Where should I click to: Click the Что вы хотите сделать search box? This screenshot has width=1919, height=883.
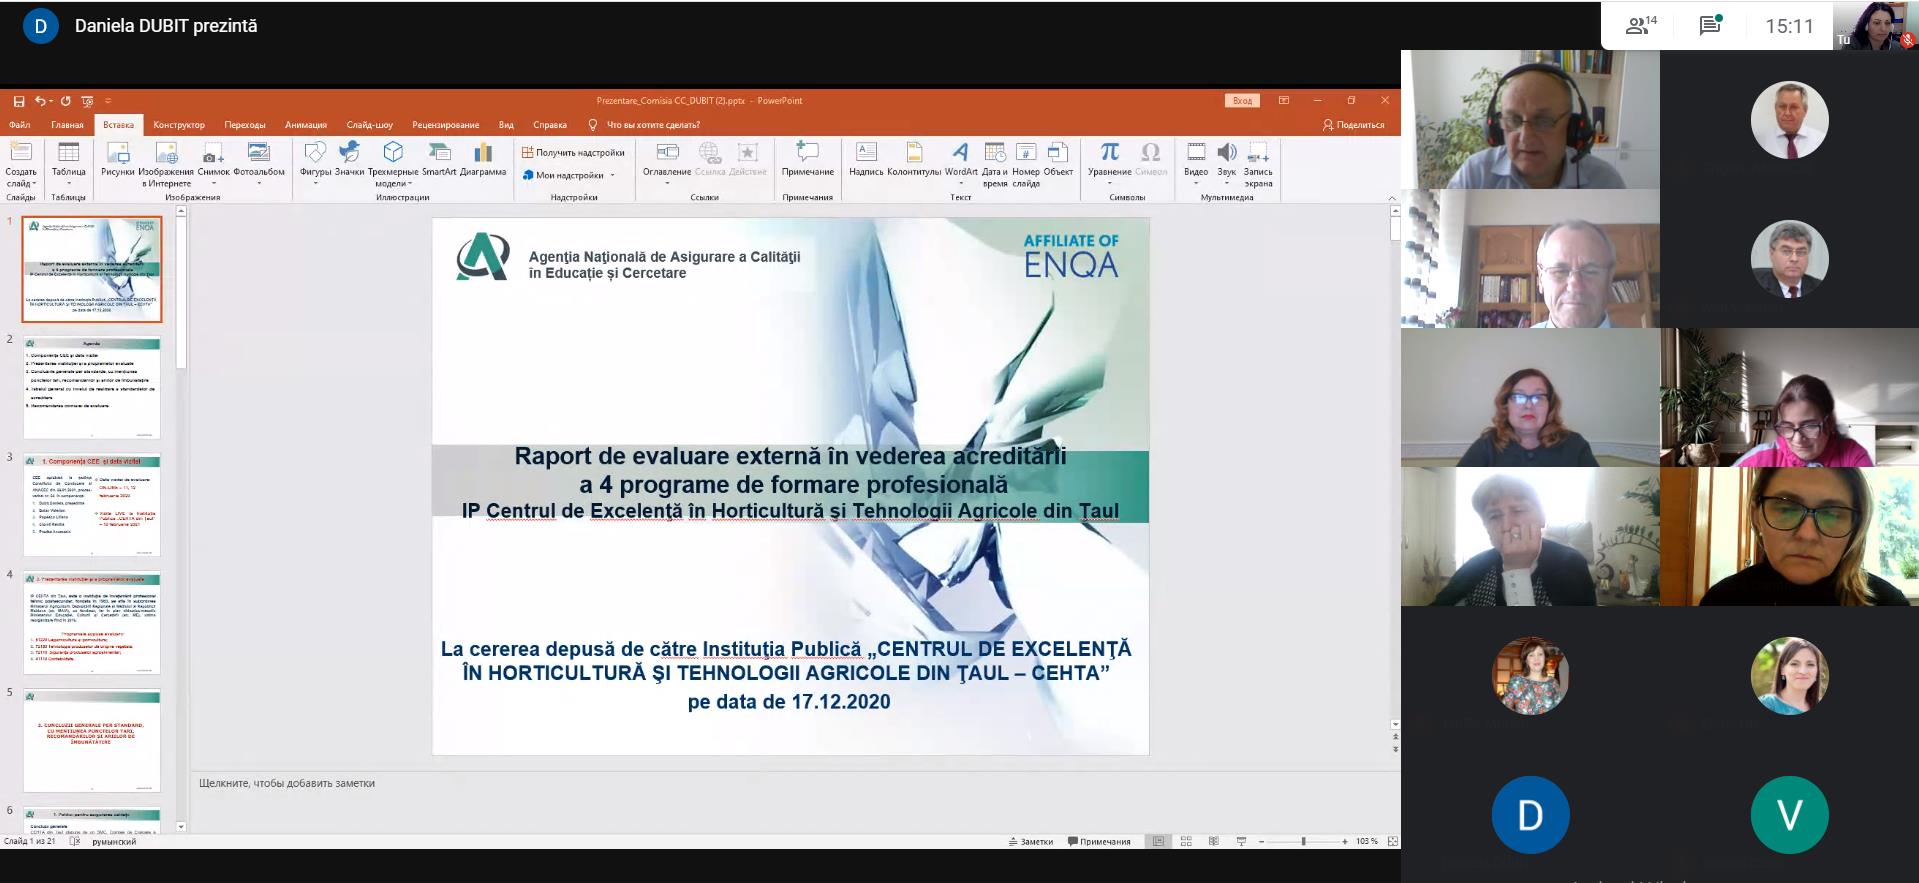[644, 125]
